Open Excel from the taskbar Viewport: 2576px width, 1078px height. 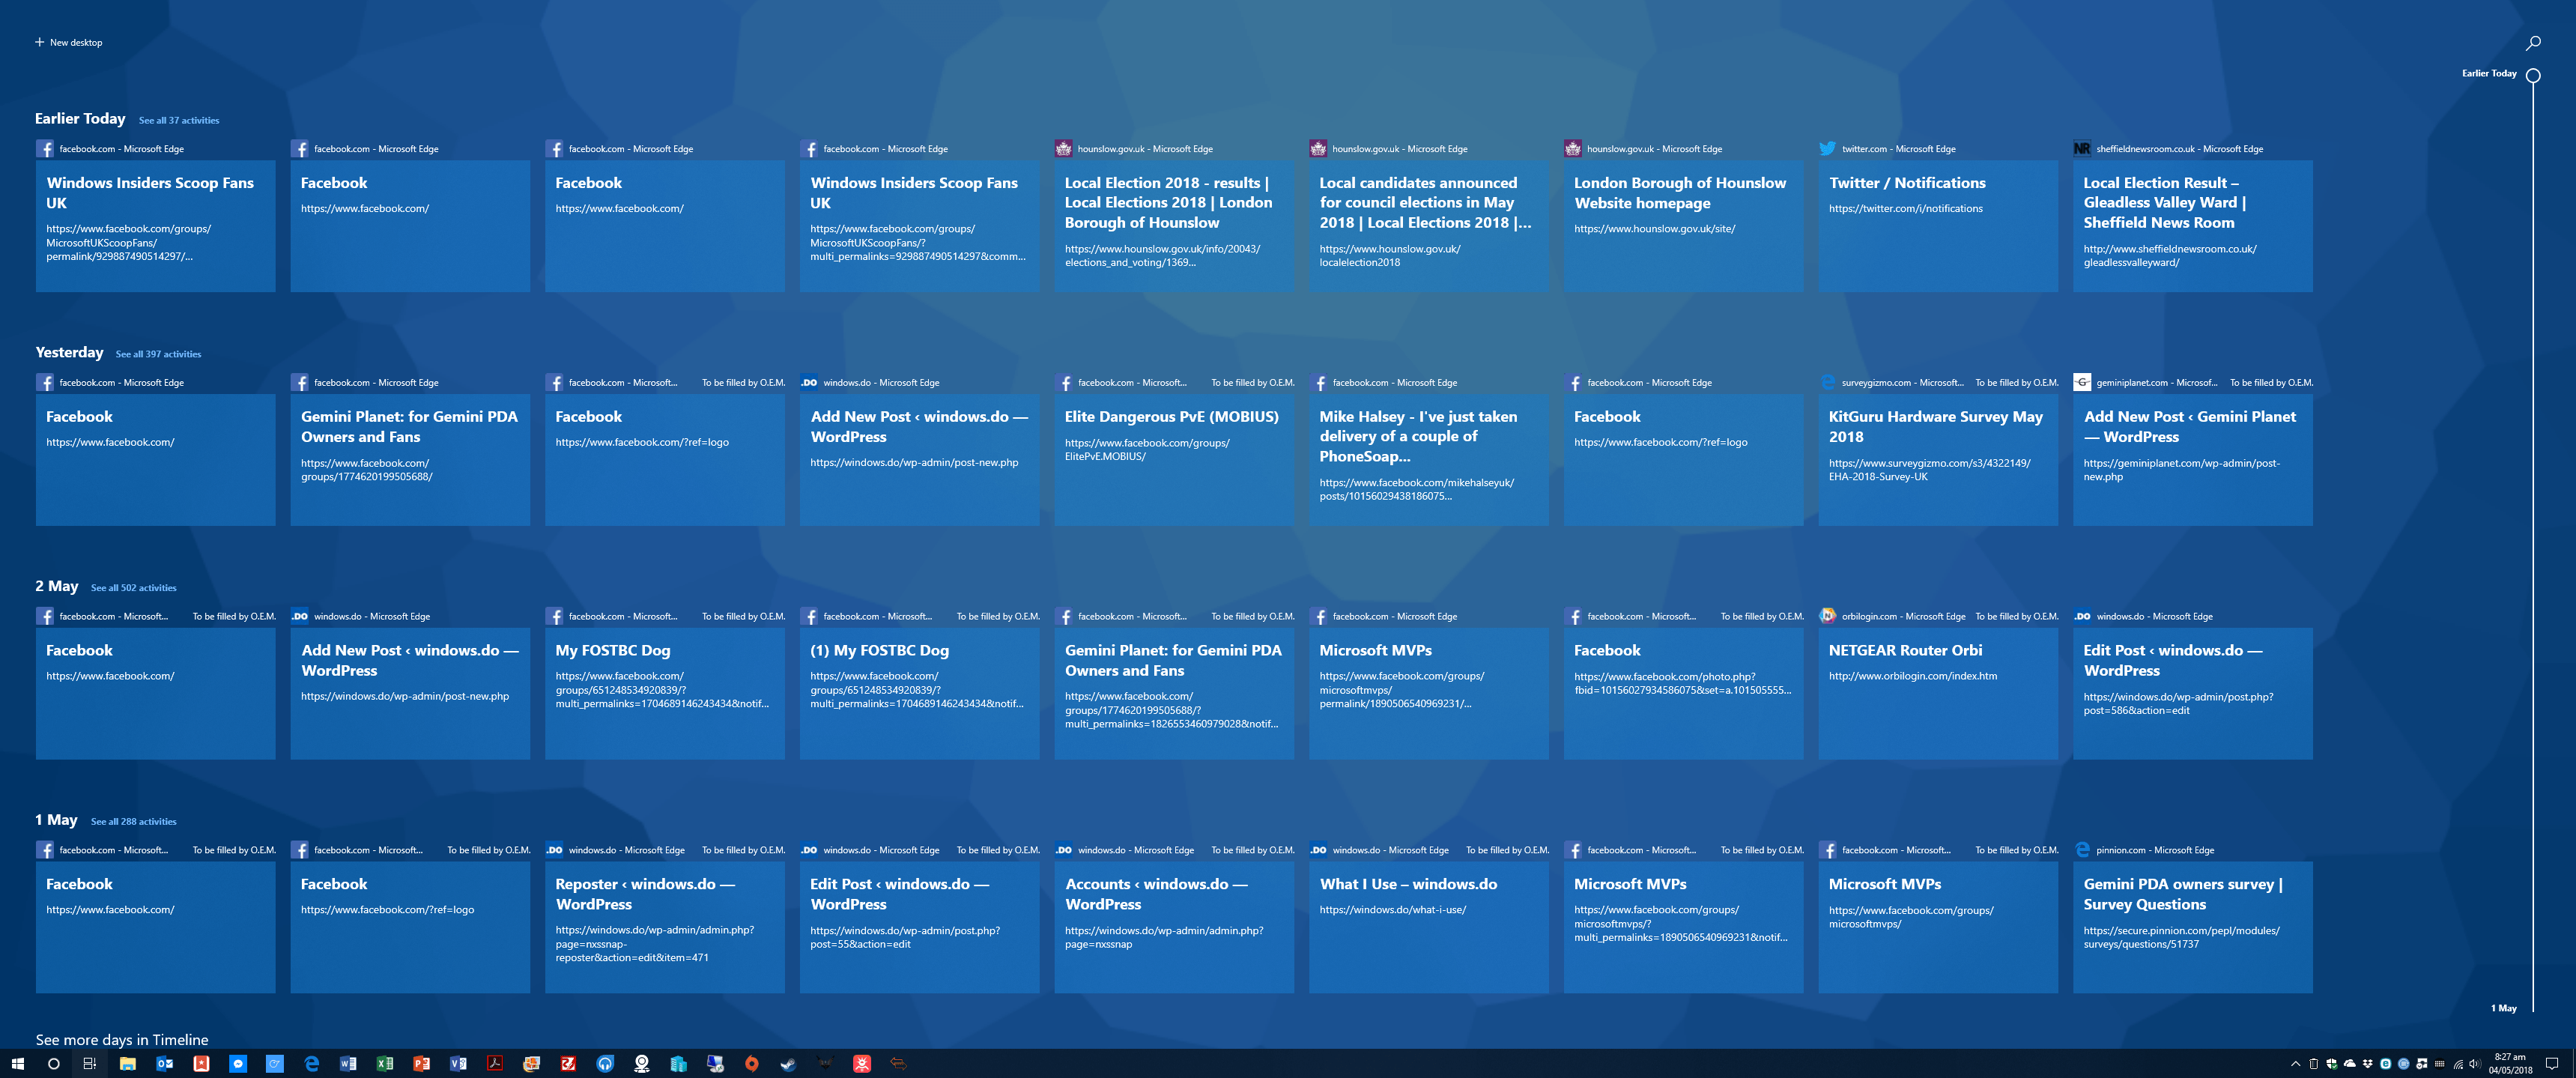point(385,1064)
